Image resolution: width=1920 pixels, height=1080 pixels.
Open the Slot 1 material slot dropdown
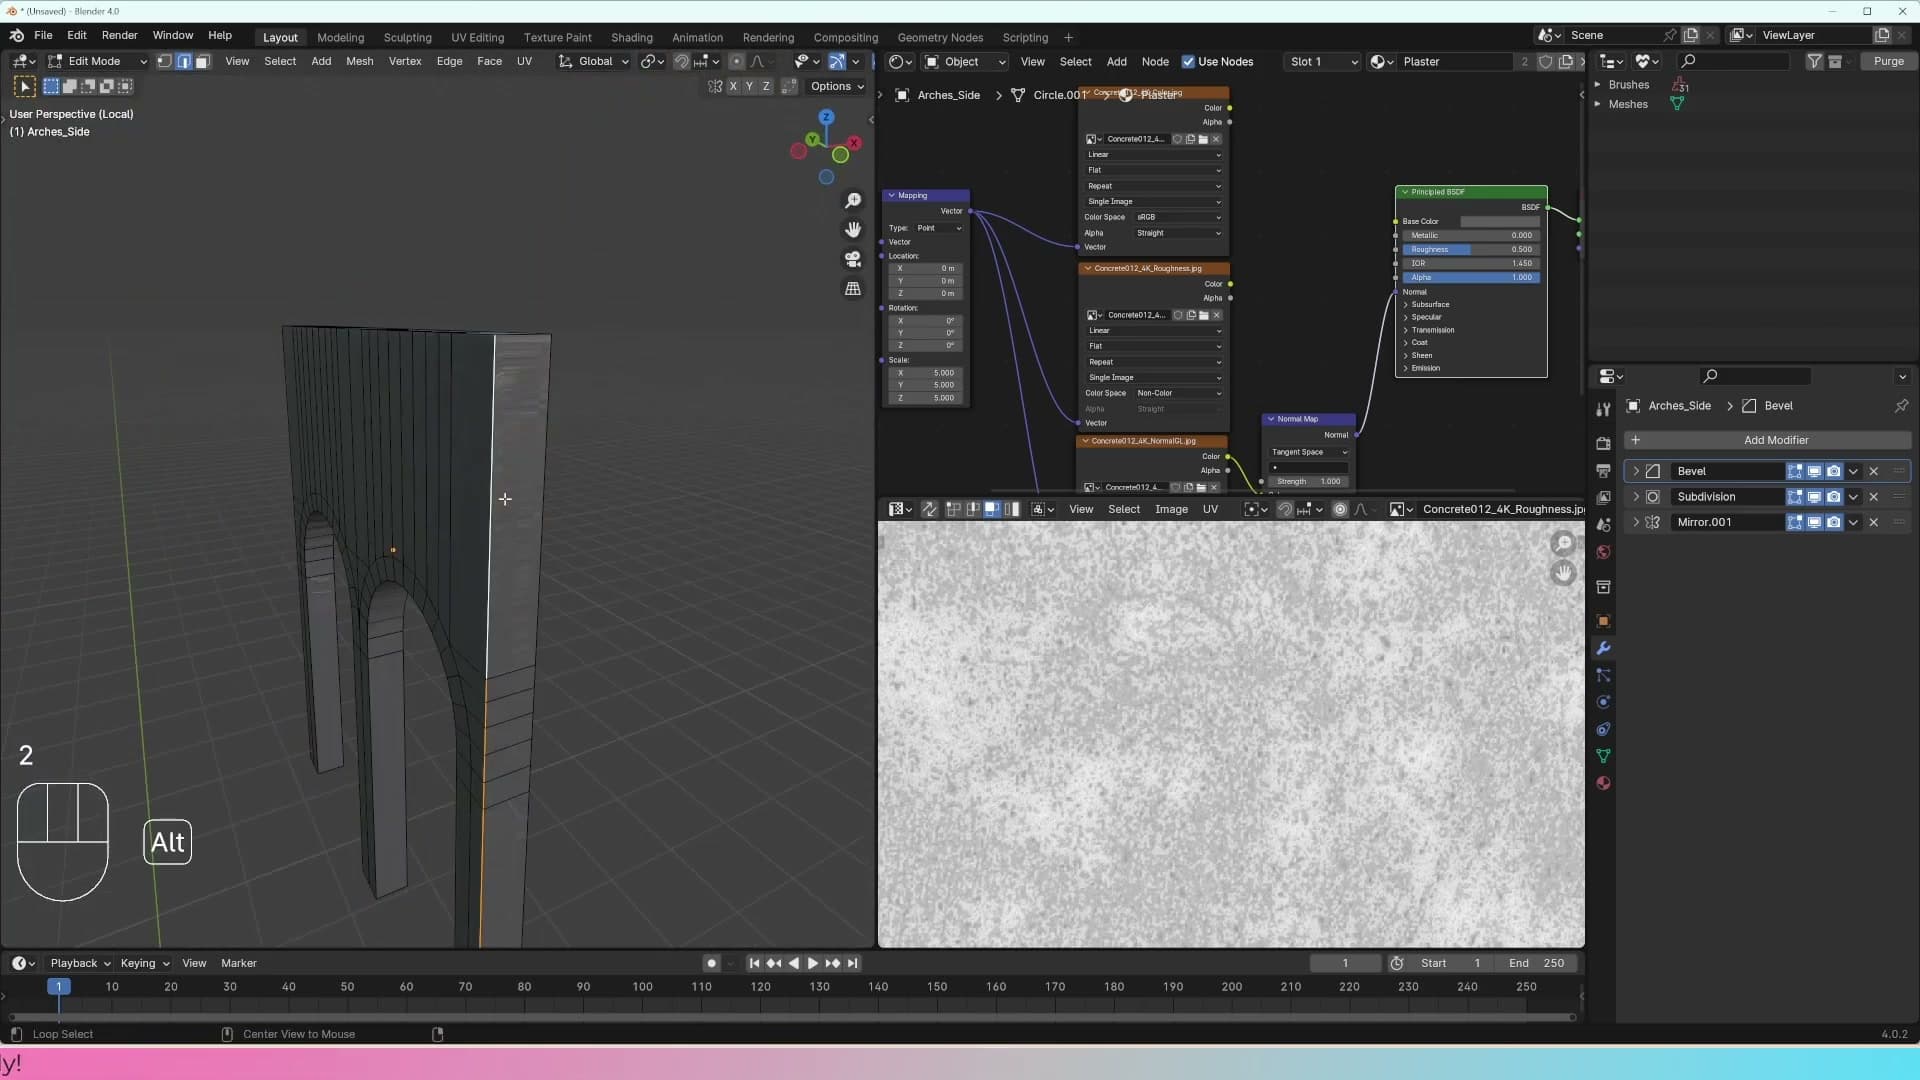pyautogui.click(x=1323, y=62)
